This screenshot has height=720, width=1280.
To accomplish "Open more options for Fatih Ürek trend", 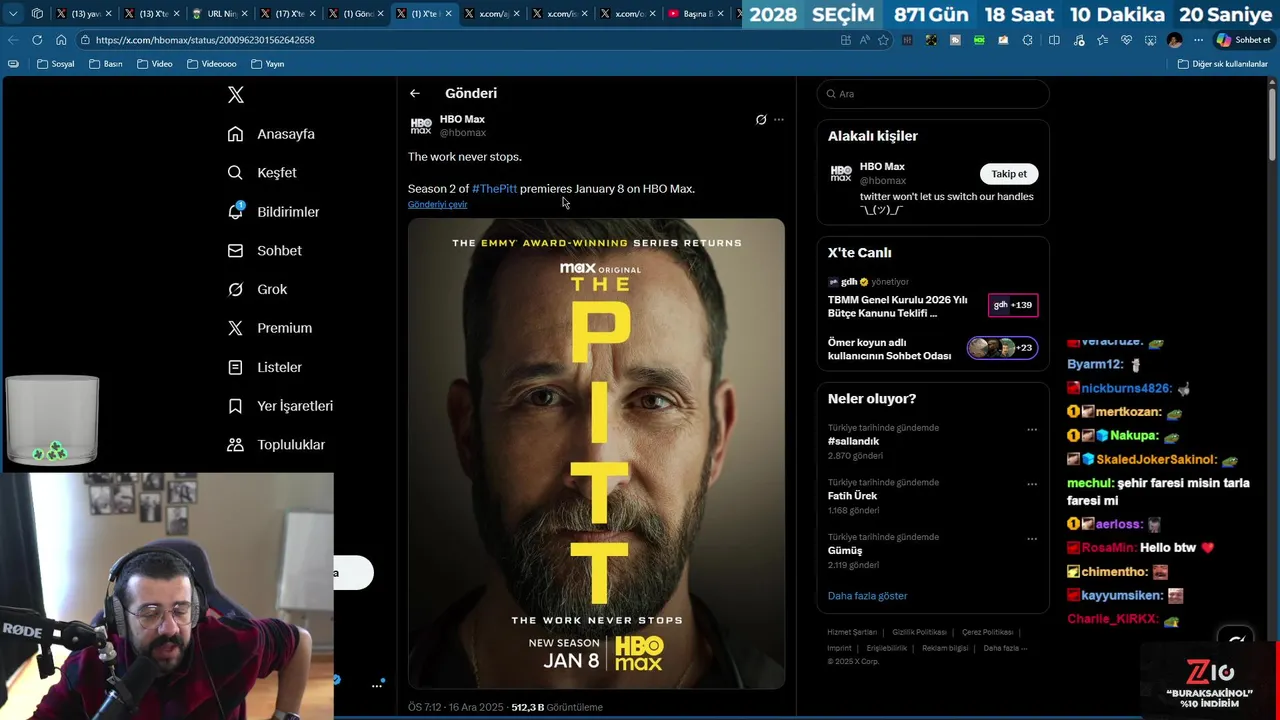I will [1032, 484].
